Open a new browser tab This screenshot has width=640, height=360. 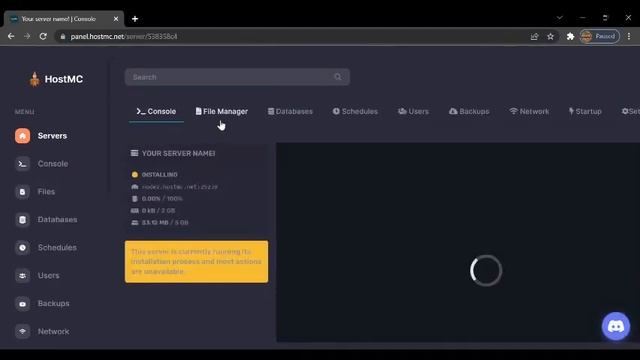point(135,19)
